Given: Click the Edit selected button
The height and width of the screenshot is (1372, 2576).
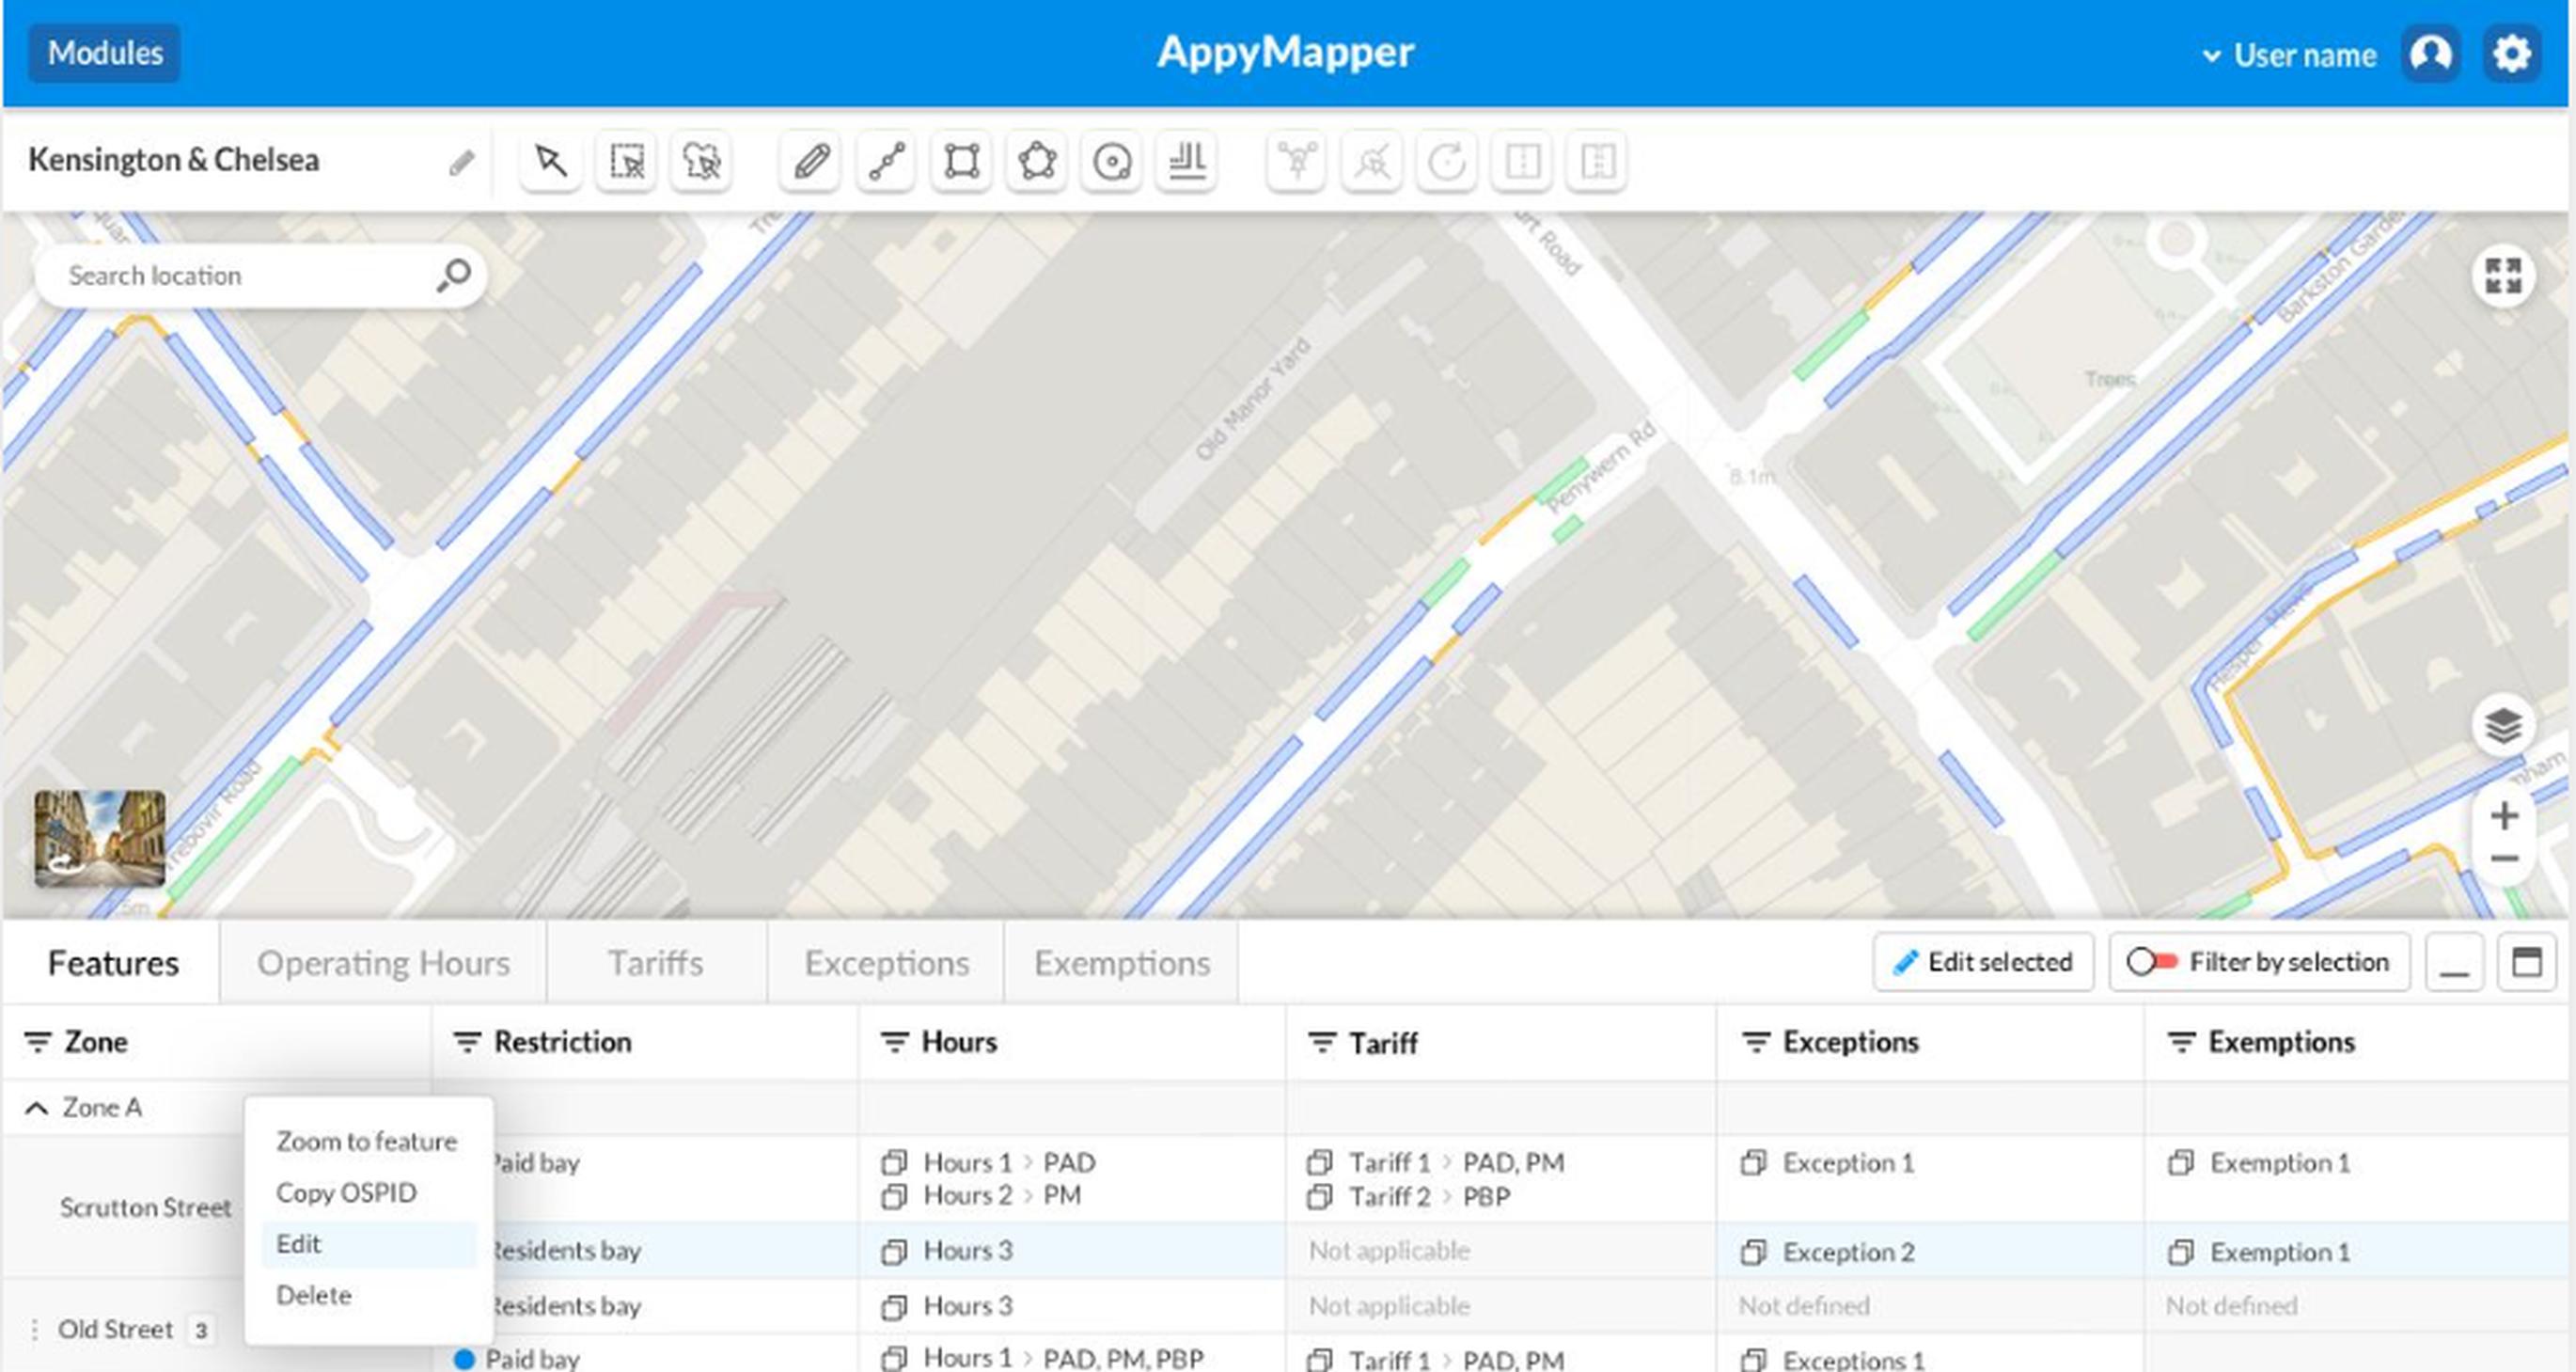Looking at the screenshot, I should coord(1983,962).
